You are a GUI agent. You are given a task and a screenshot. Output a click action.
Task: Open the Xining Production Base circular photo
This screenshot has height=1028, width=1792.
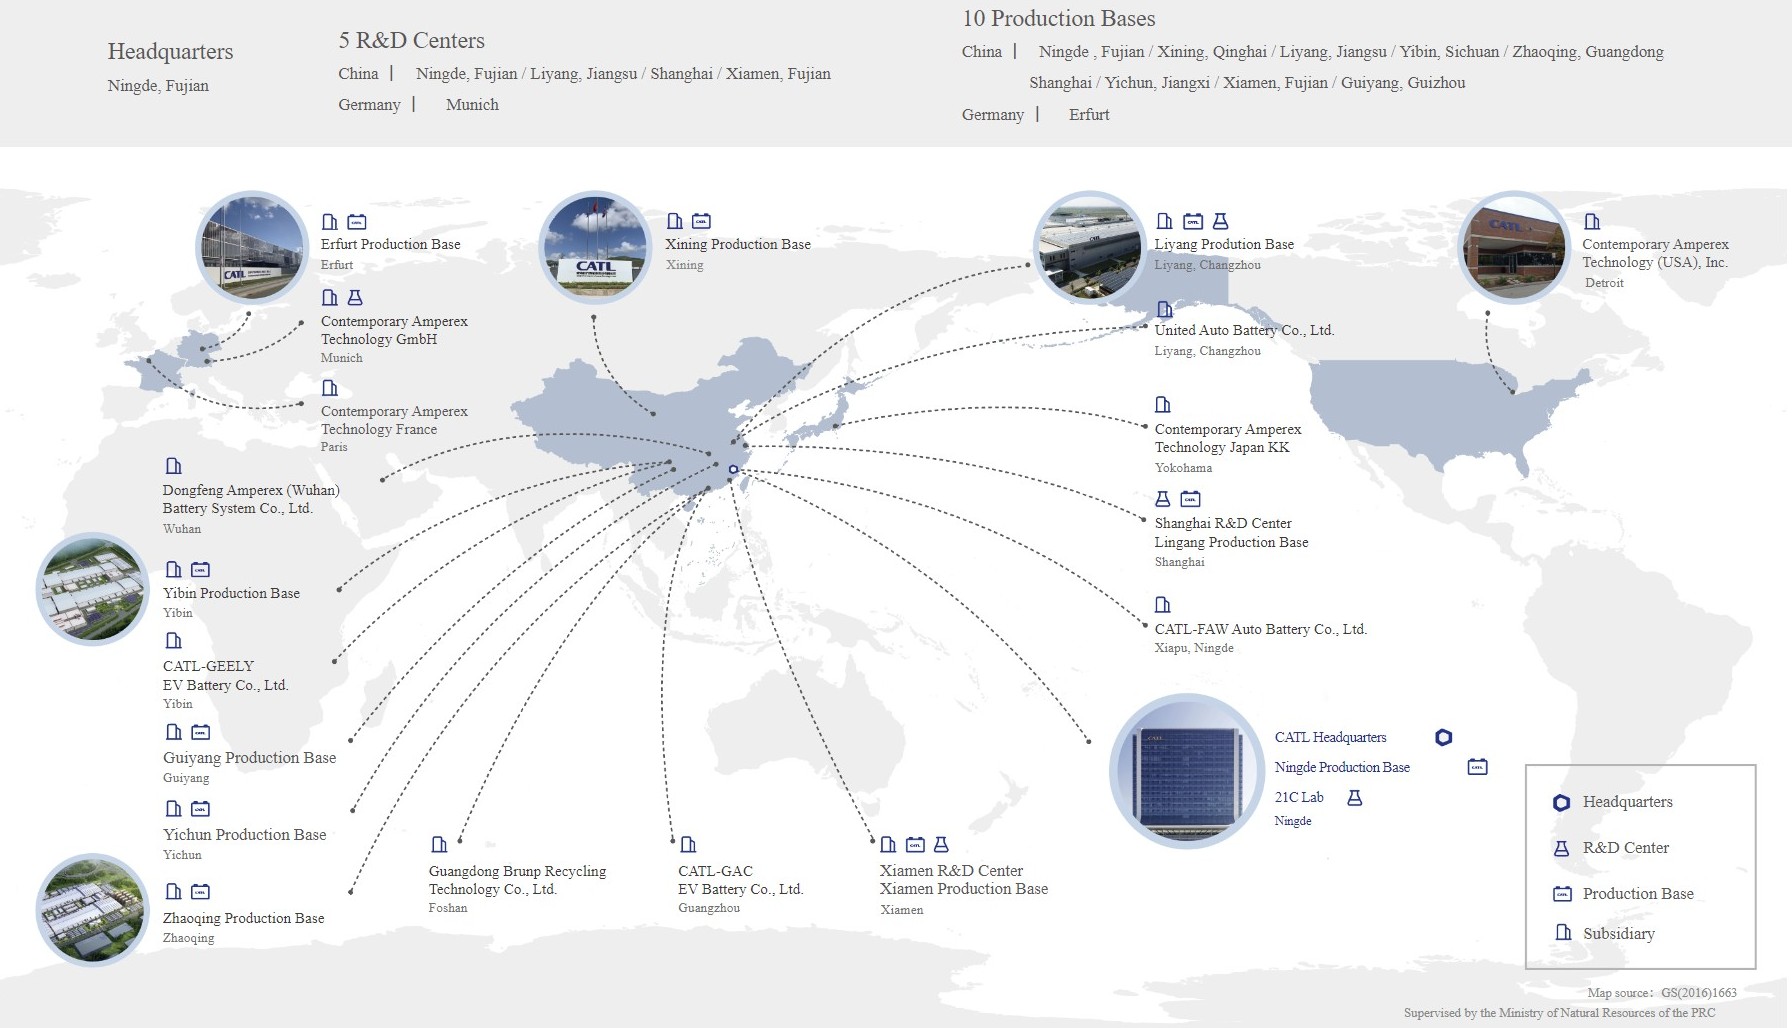point(595,247)
